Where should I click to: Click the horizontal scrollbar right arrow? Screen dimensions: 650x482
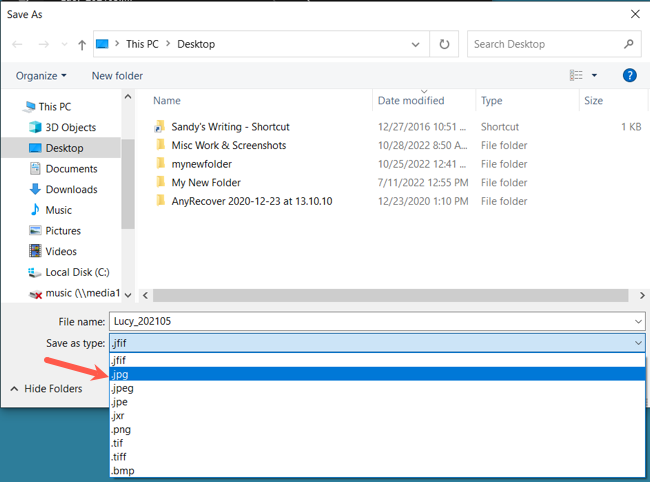(x=642, y=295)
